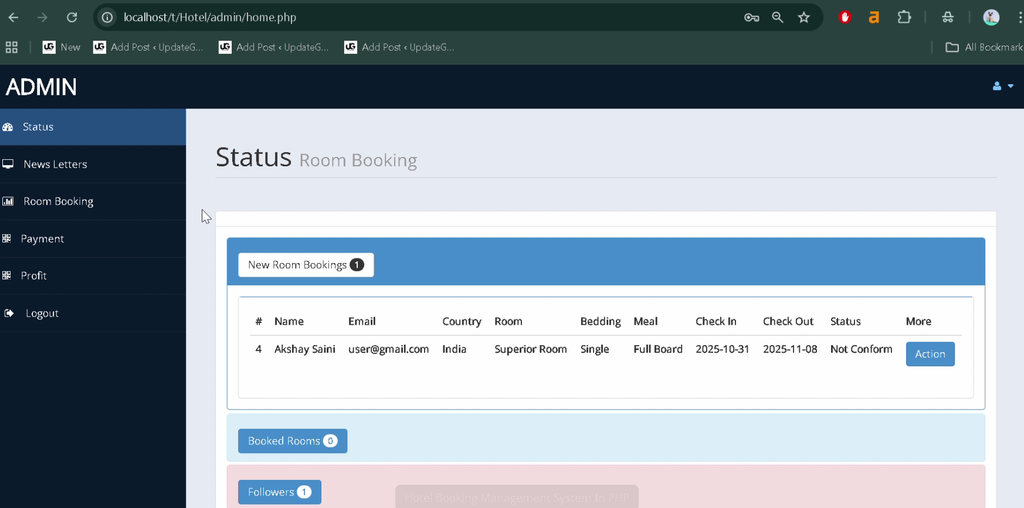Expand the admin user dropdown
1024x508 pixels.
click(x=1002, y=86)
